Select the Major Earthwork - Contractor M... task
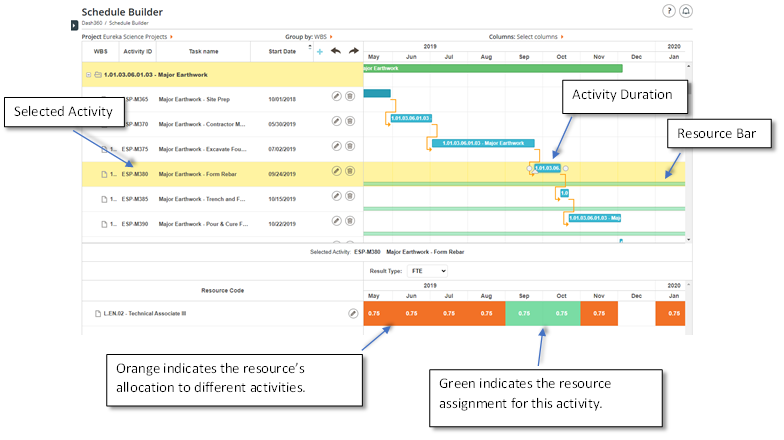 coord(202,124)
